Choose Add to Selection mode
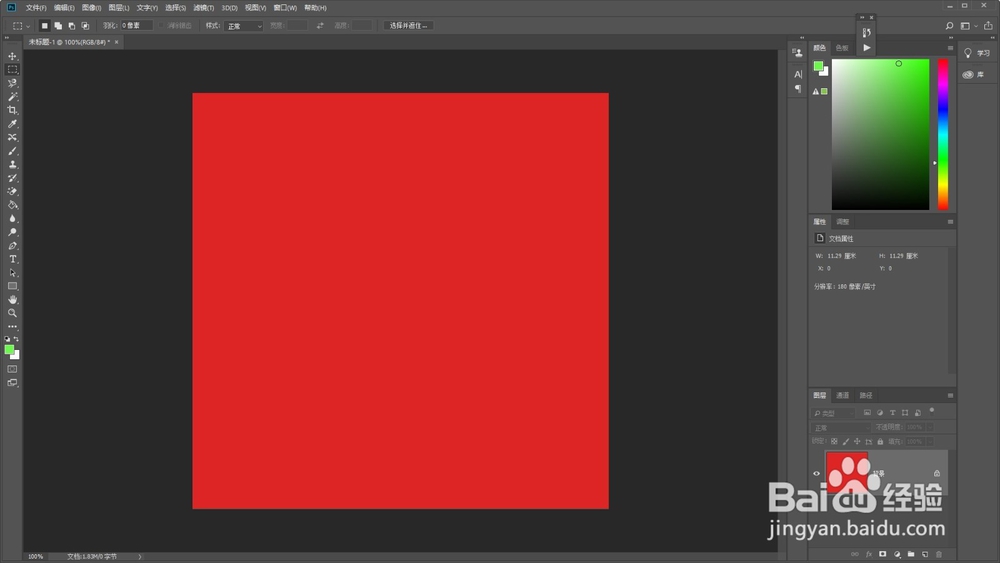 [58, 26]
